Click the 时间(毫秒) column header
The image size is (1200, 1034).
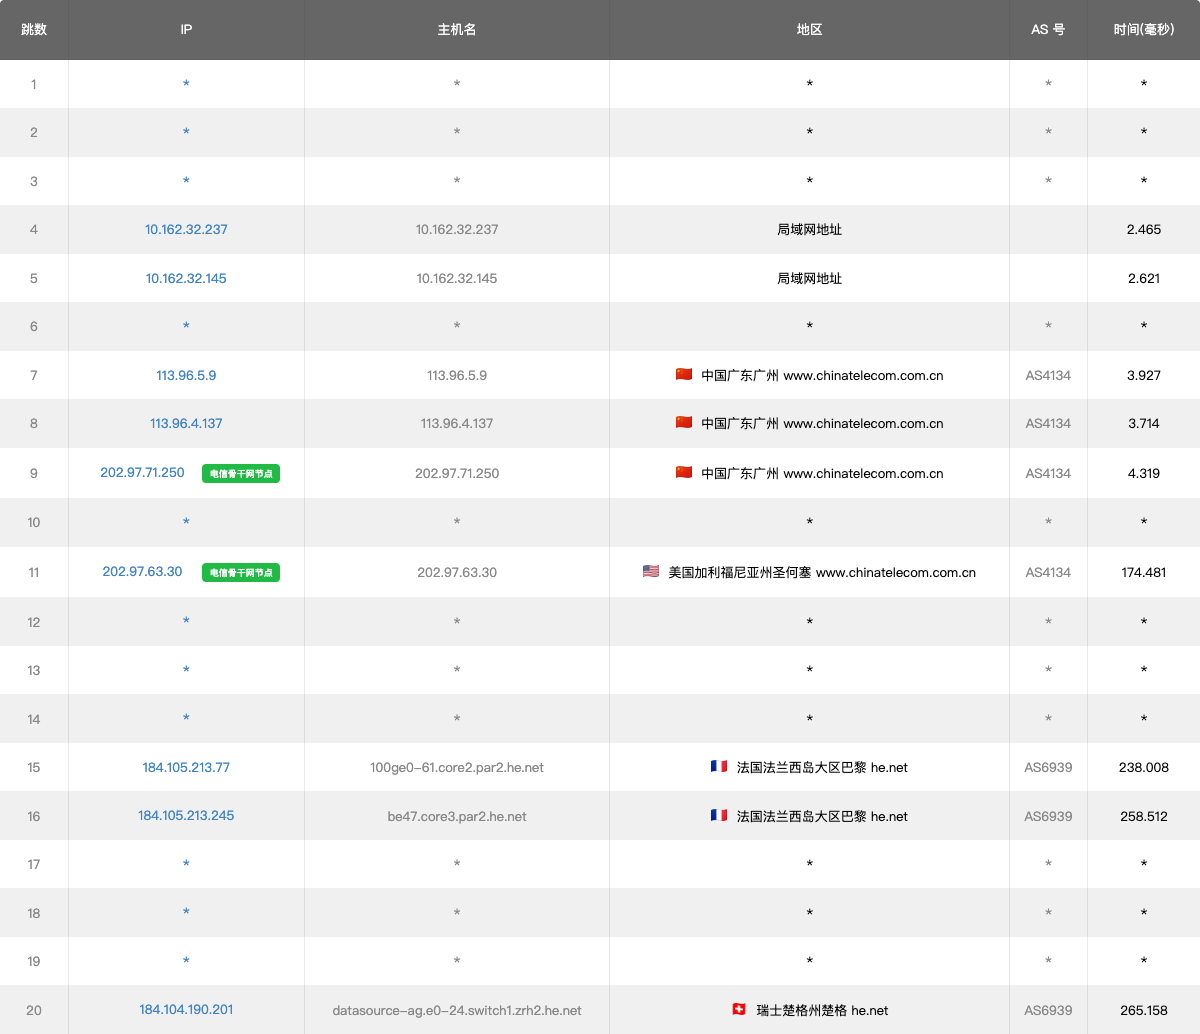click(x=1143, y=29)
